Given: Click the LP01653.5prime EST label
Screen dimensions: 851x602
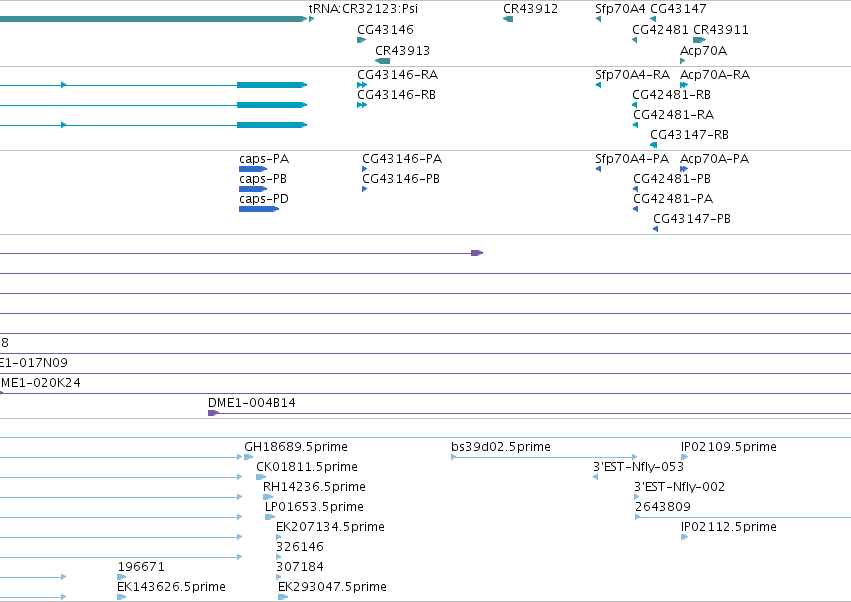Looking at the screenshot, I should [314, 507].
